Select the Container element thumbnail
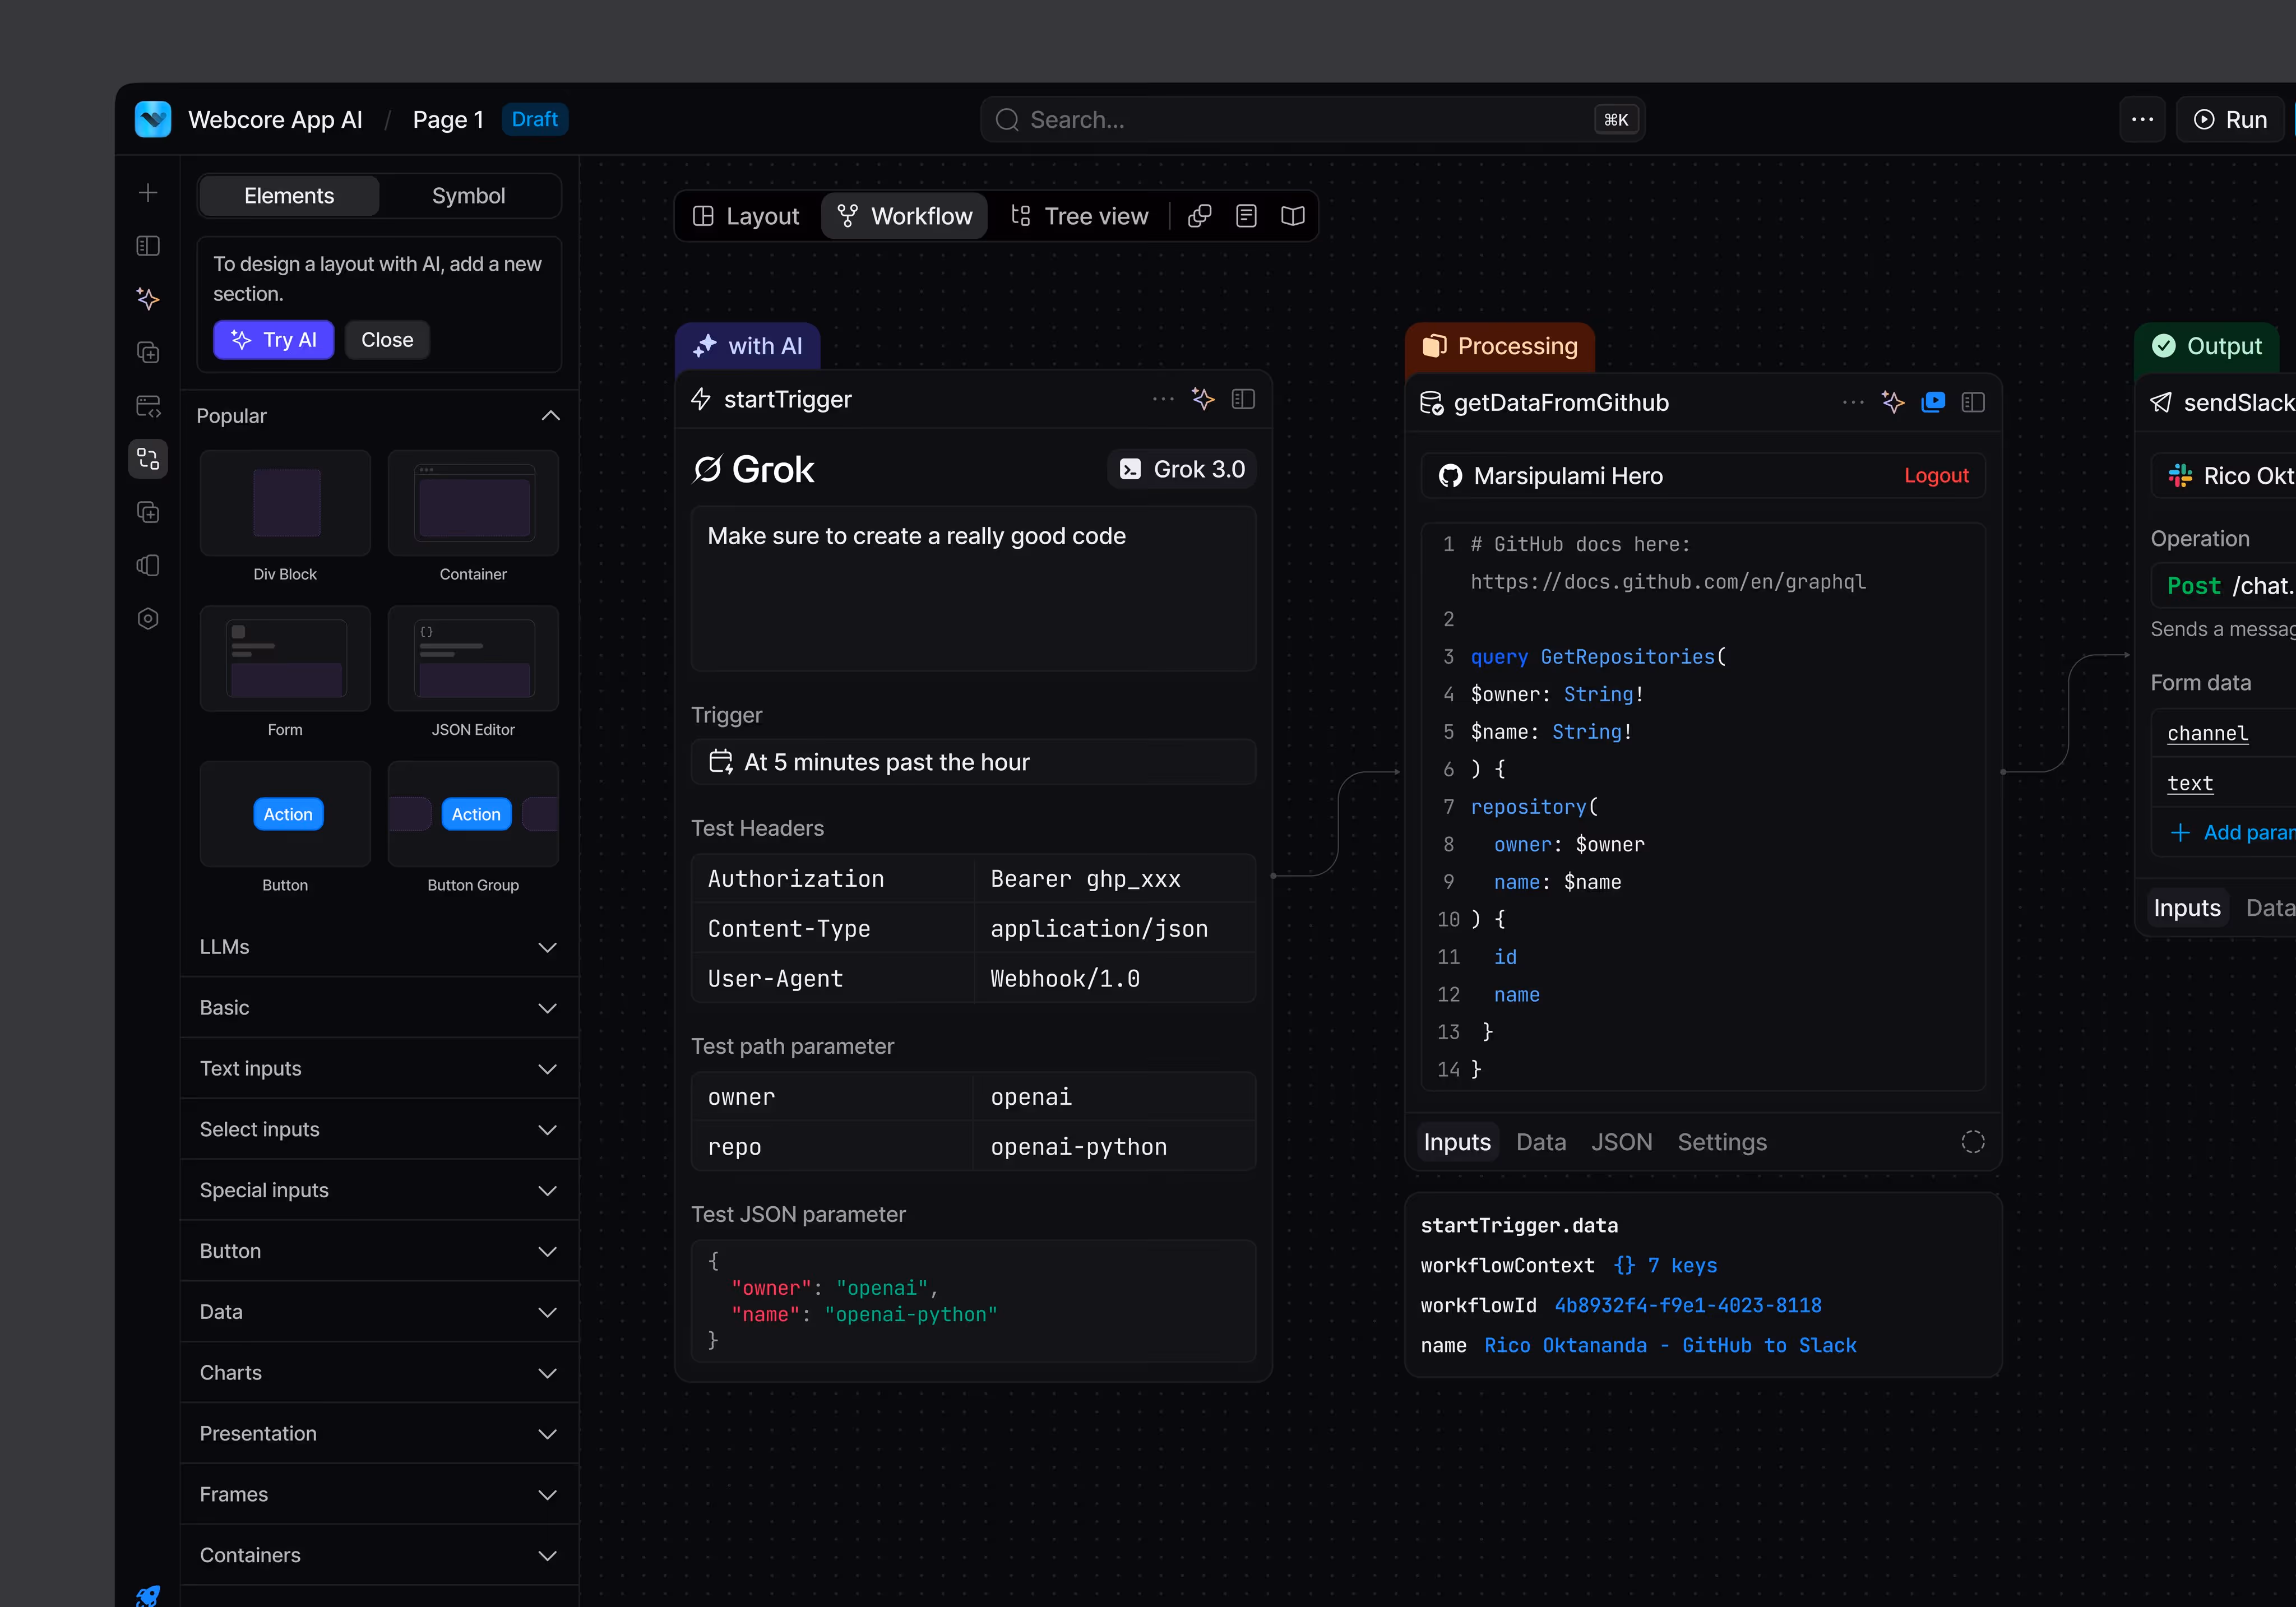Image resolution: width=2296 pixels, height=1607 pixels. point(473,503)
